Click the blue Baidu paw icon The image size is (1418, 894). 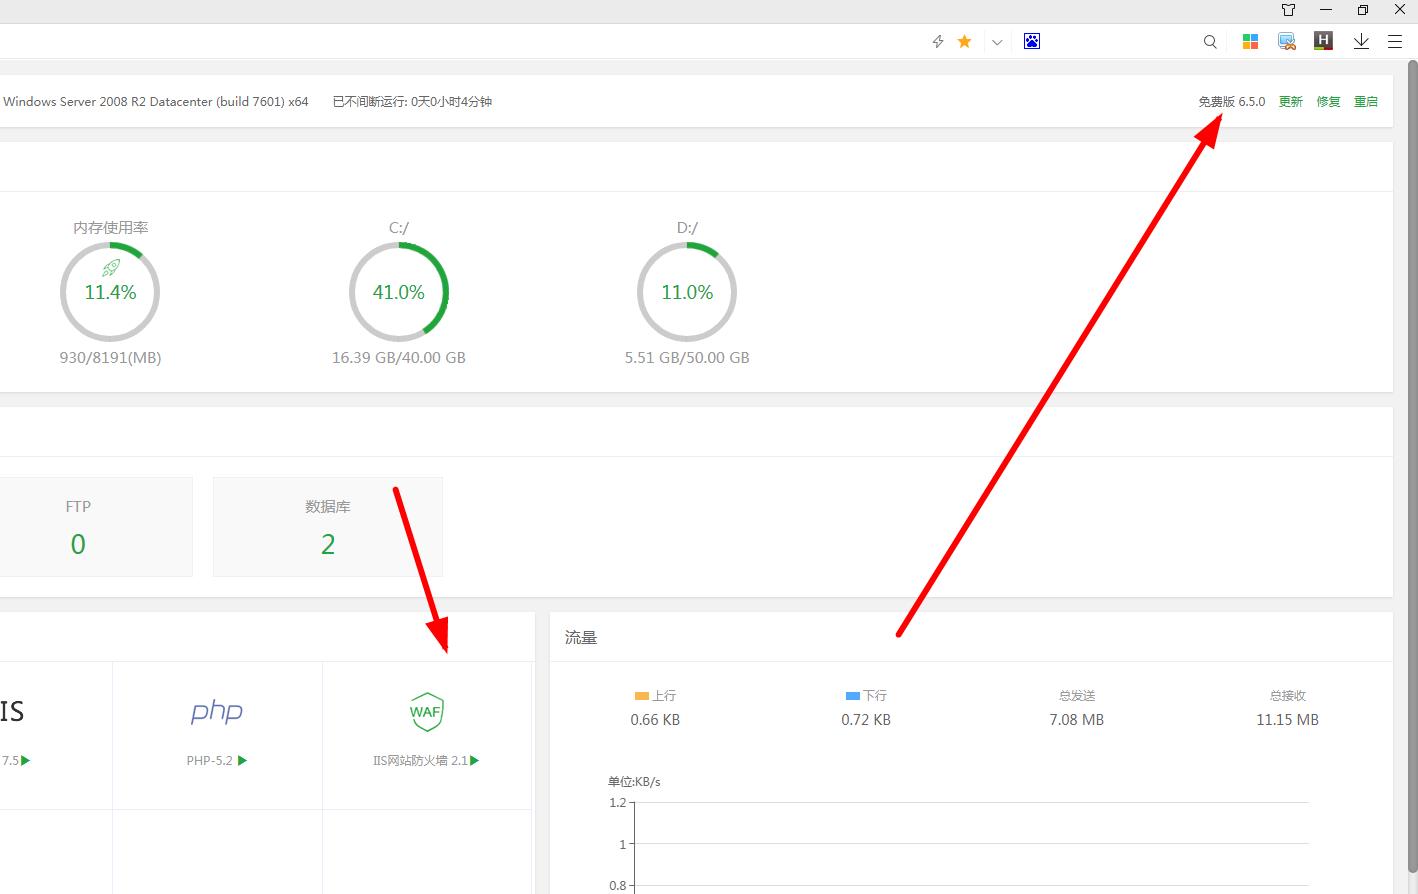pyautogui.click(x=1032, y=41)
